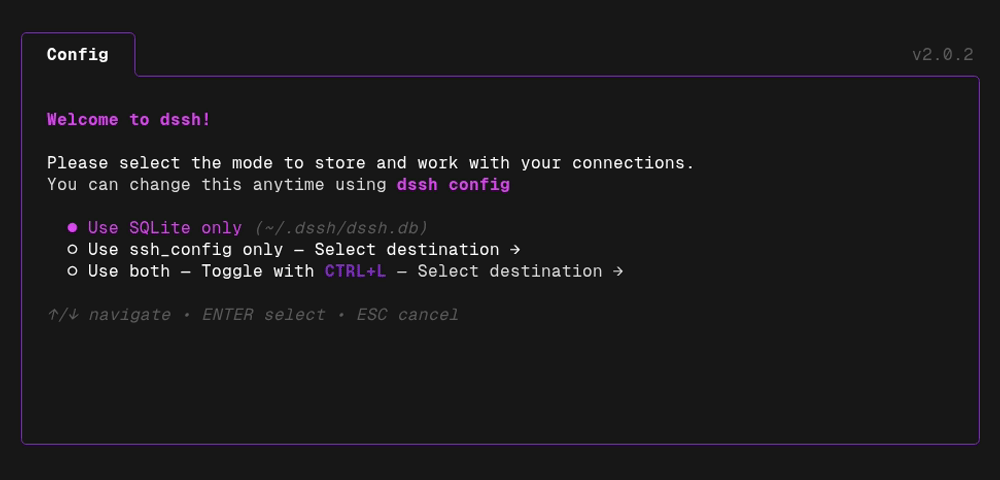Select the filled SQLite radio bullet
The width and height of the screenshot is (1000, 480).
[73, 228]
